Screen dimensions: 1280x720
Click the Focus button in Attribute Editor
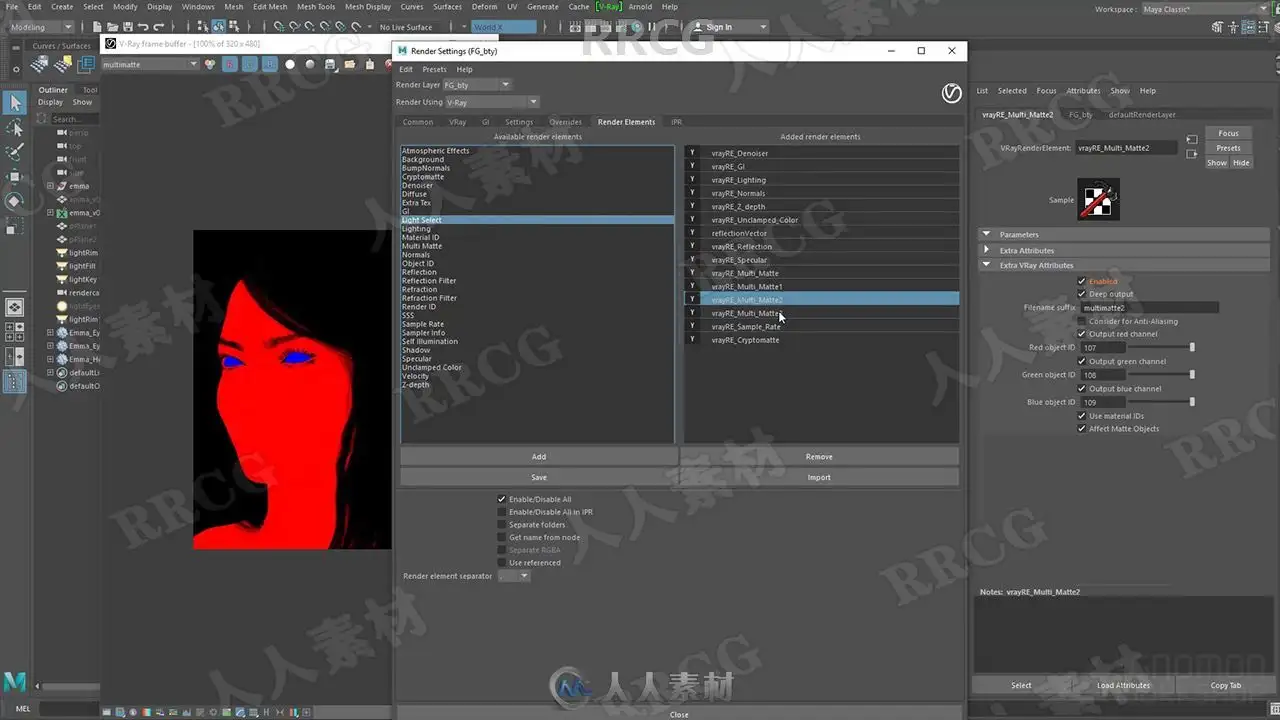pos(1228,133)
